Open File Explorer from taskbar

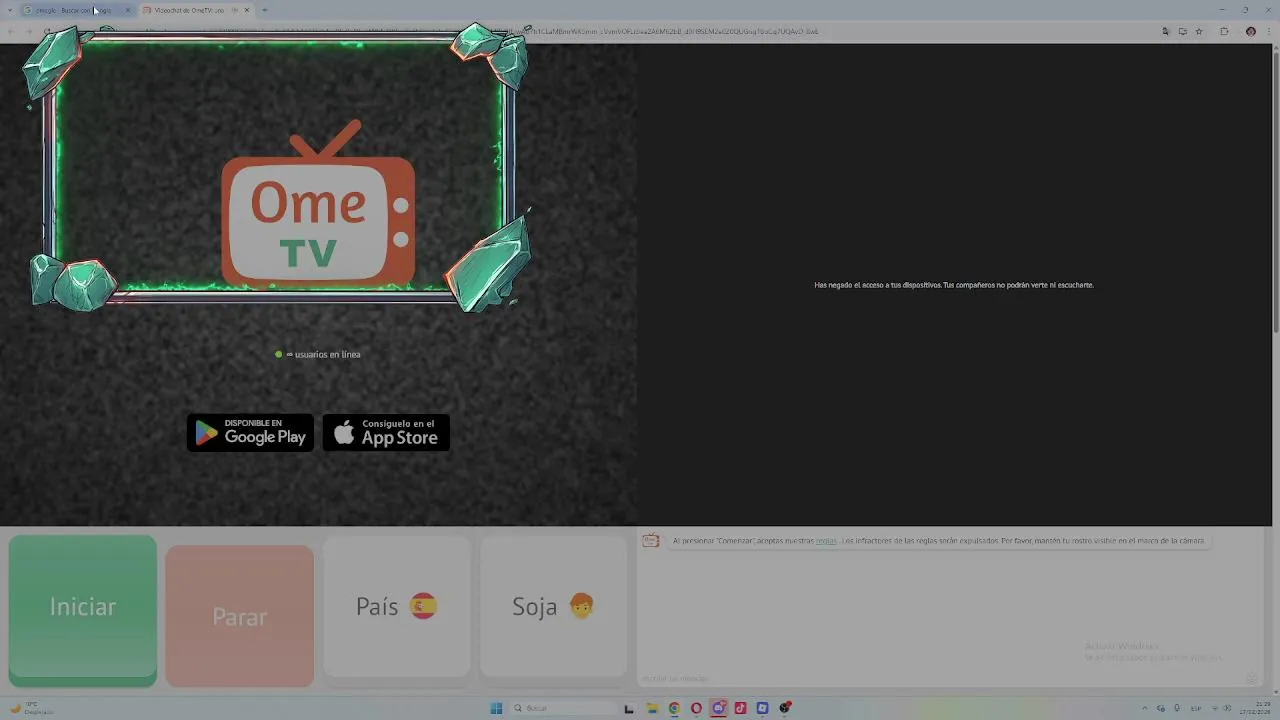(652, 708)
